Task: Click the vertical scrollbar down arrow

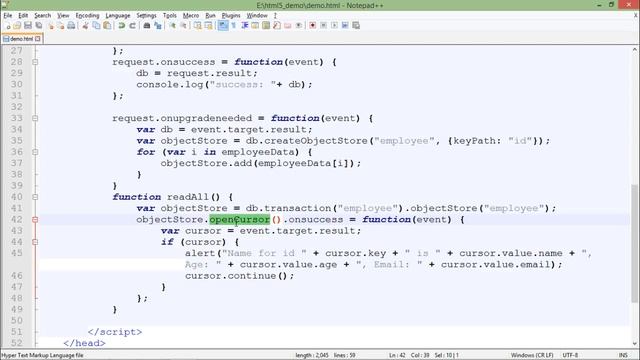Action: pyautogui.click(x=634, y=343)
